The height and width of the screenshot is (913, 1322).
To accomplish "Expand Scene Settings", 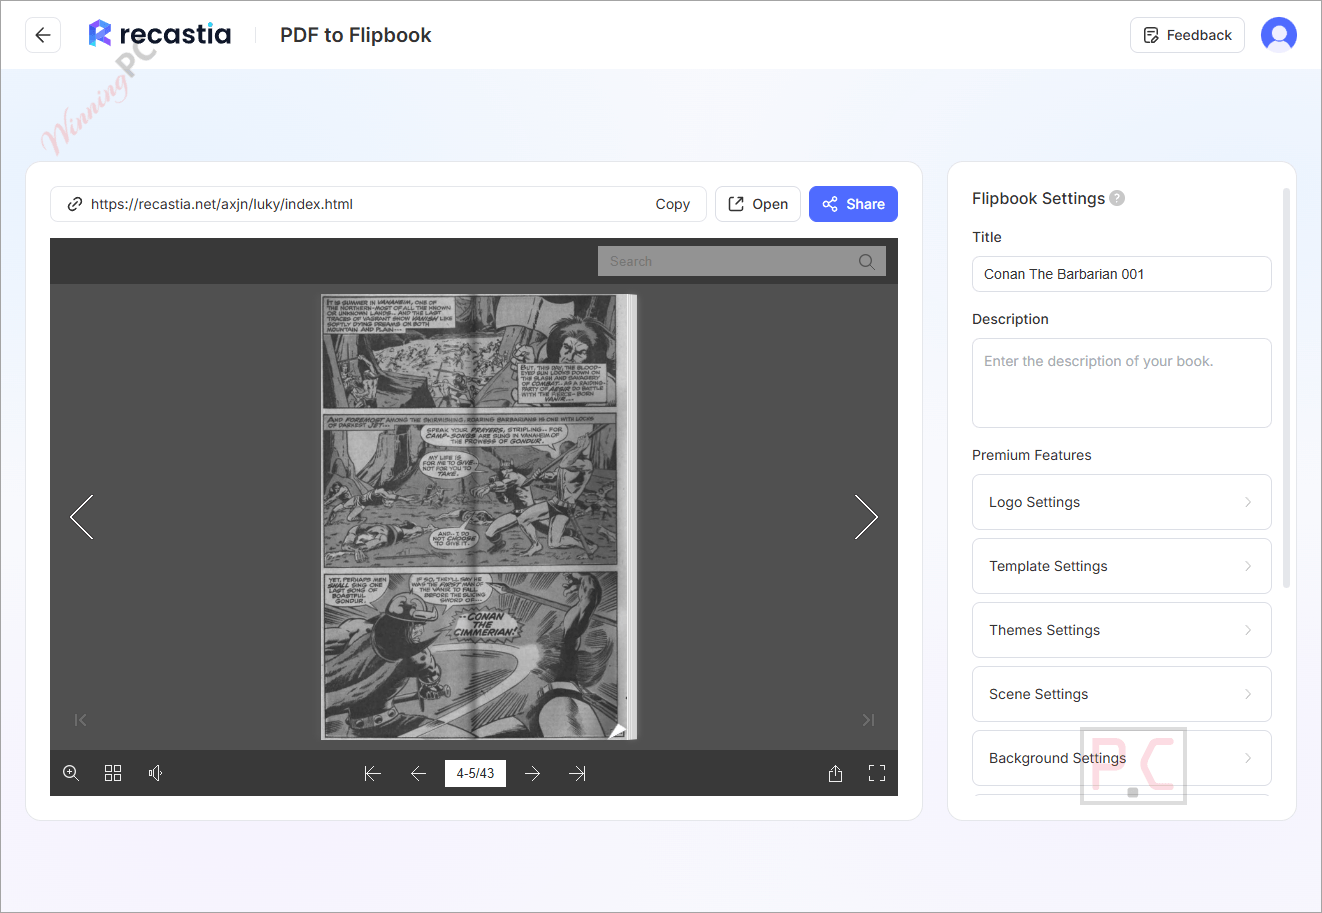I will click(1122, 694).
